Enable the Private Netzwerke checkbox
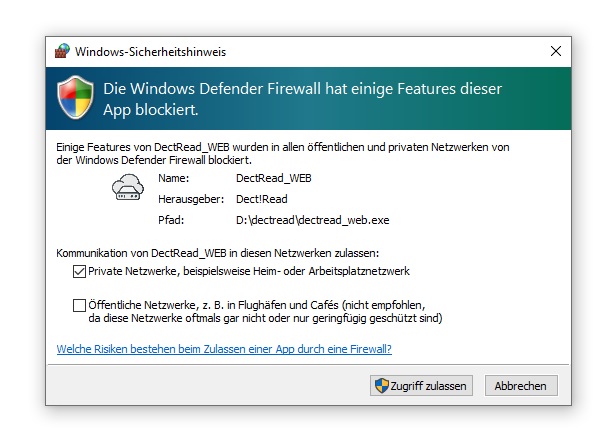Viewport: 616px width, 446px height. pos(79,271)
